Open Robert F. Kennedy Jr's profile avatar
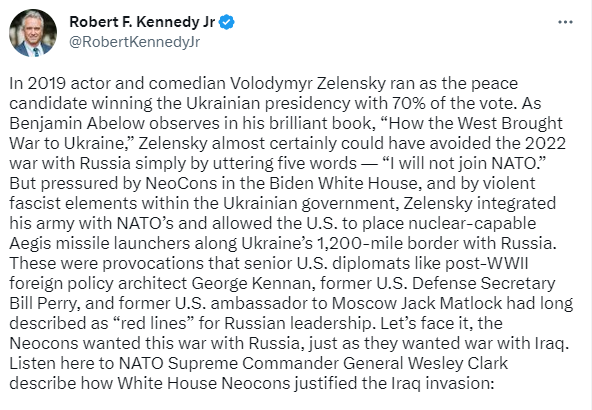Screen dimensions: 592x410 pyautogui.click(x=33, y=33)
